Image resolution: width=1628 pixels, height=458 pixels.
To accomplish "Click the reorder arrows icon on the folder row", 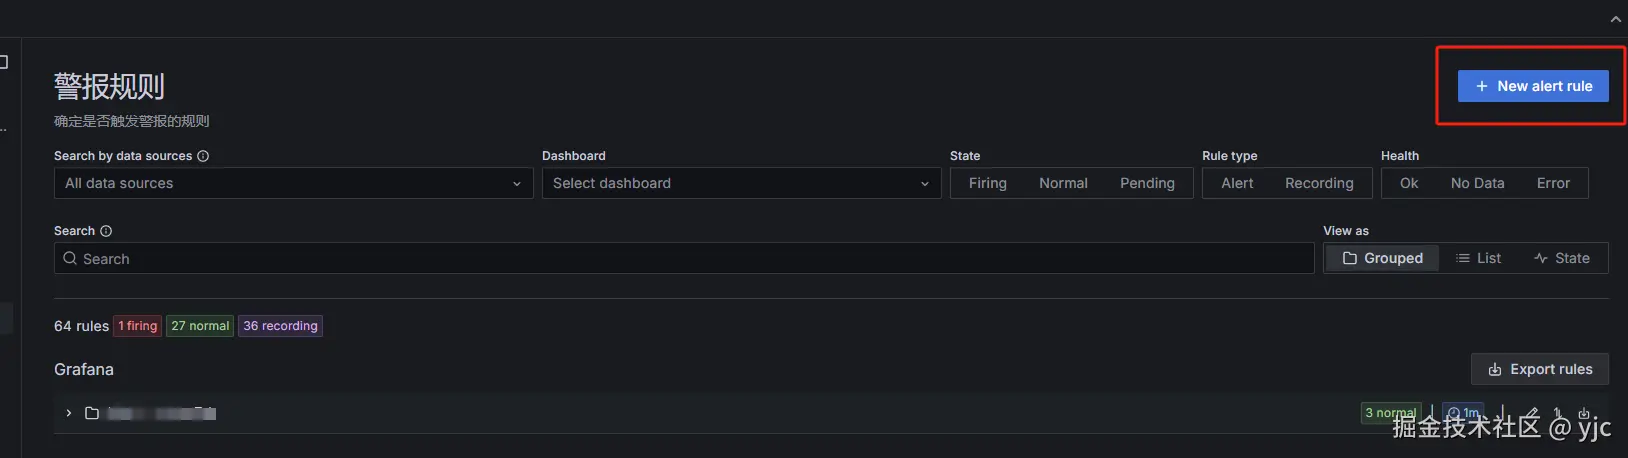I will [1558, 413].
